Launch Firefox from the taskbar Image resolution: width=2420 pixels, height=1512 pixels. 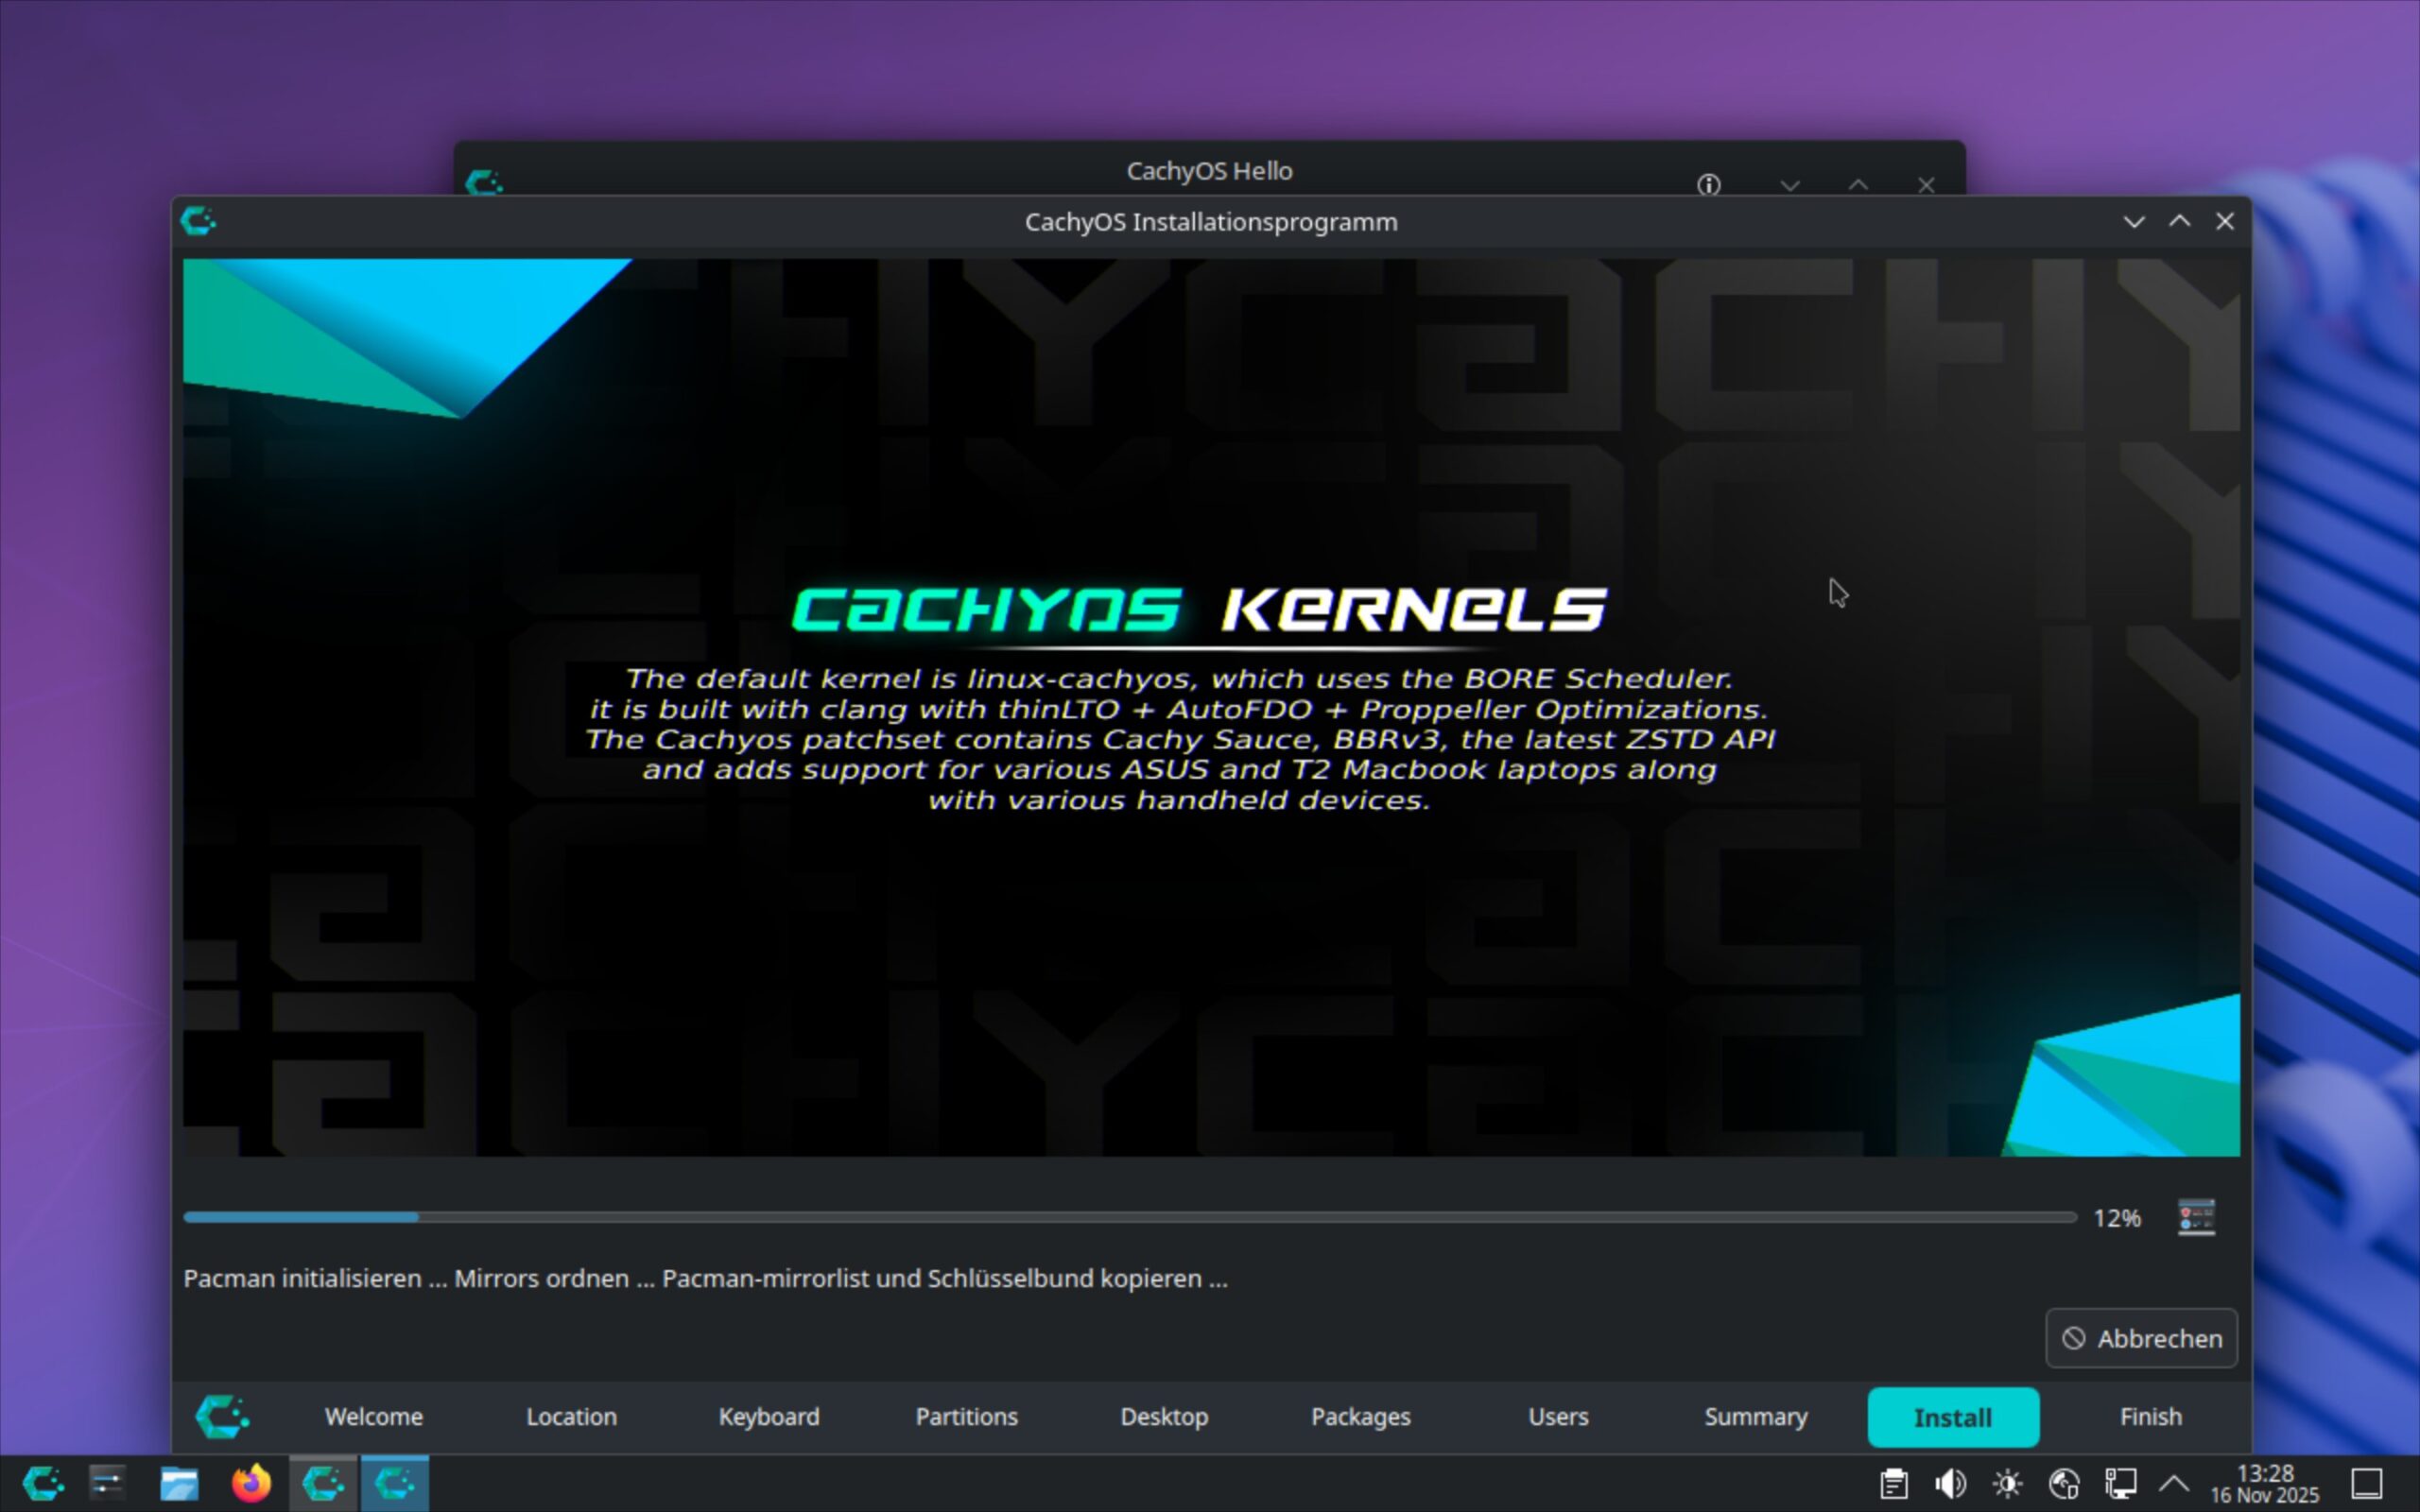251,1483
